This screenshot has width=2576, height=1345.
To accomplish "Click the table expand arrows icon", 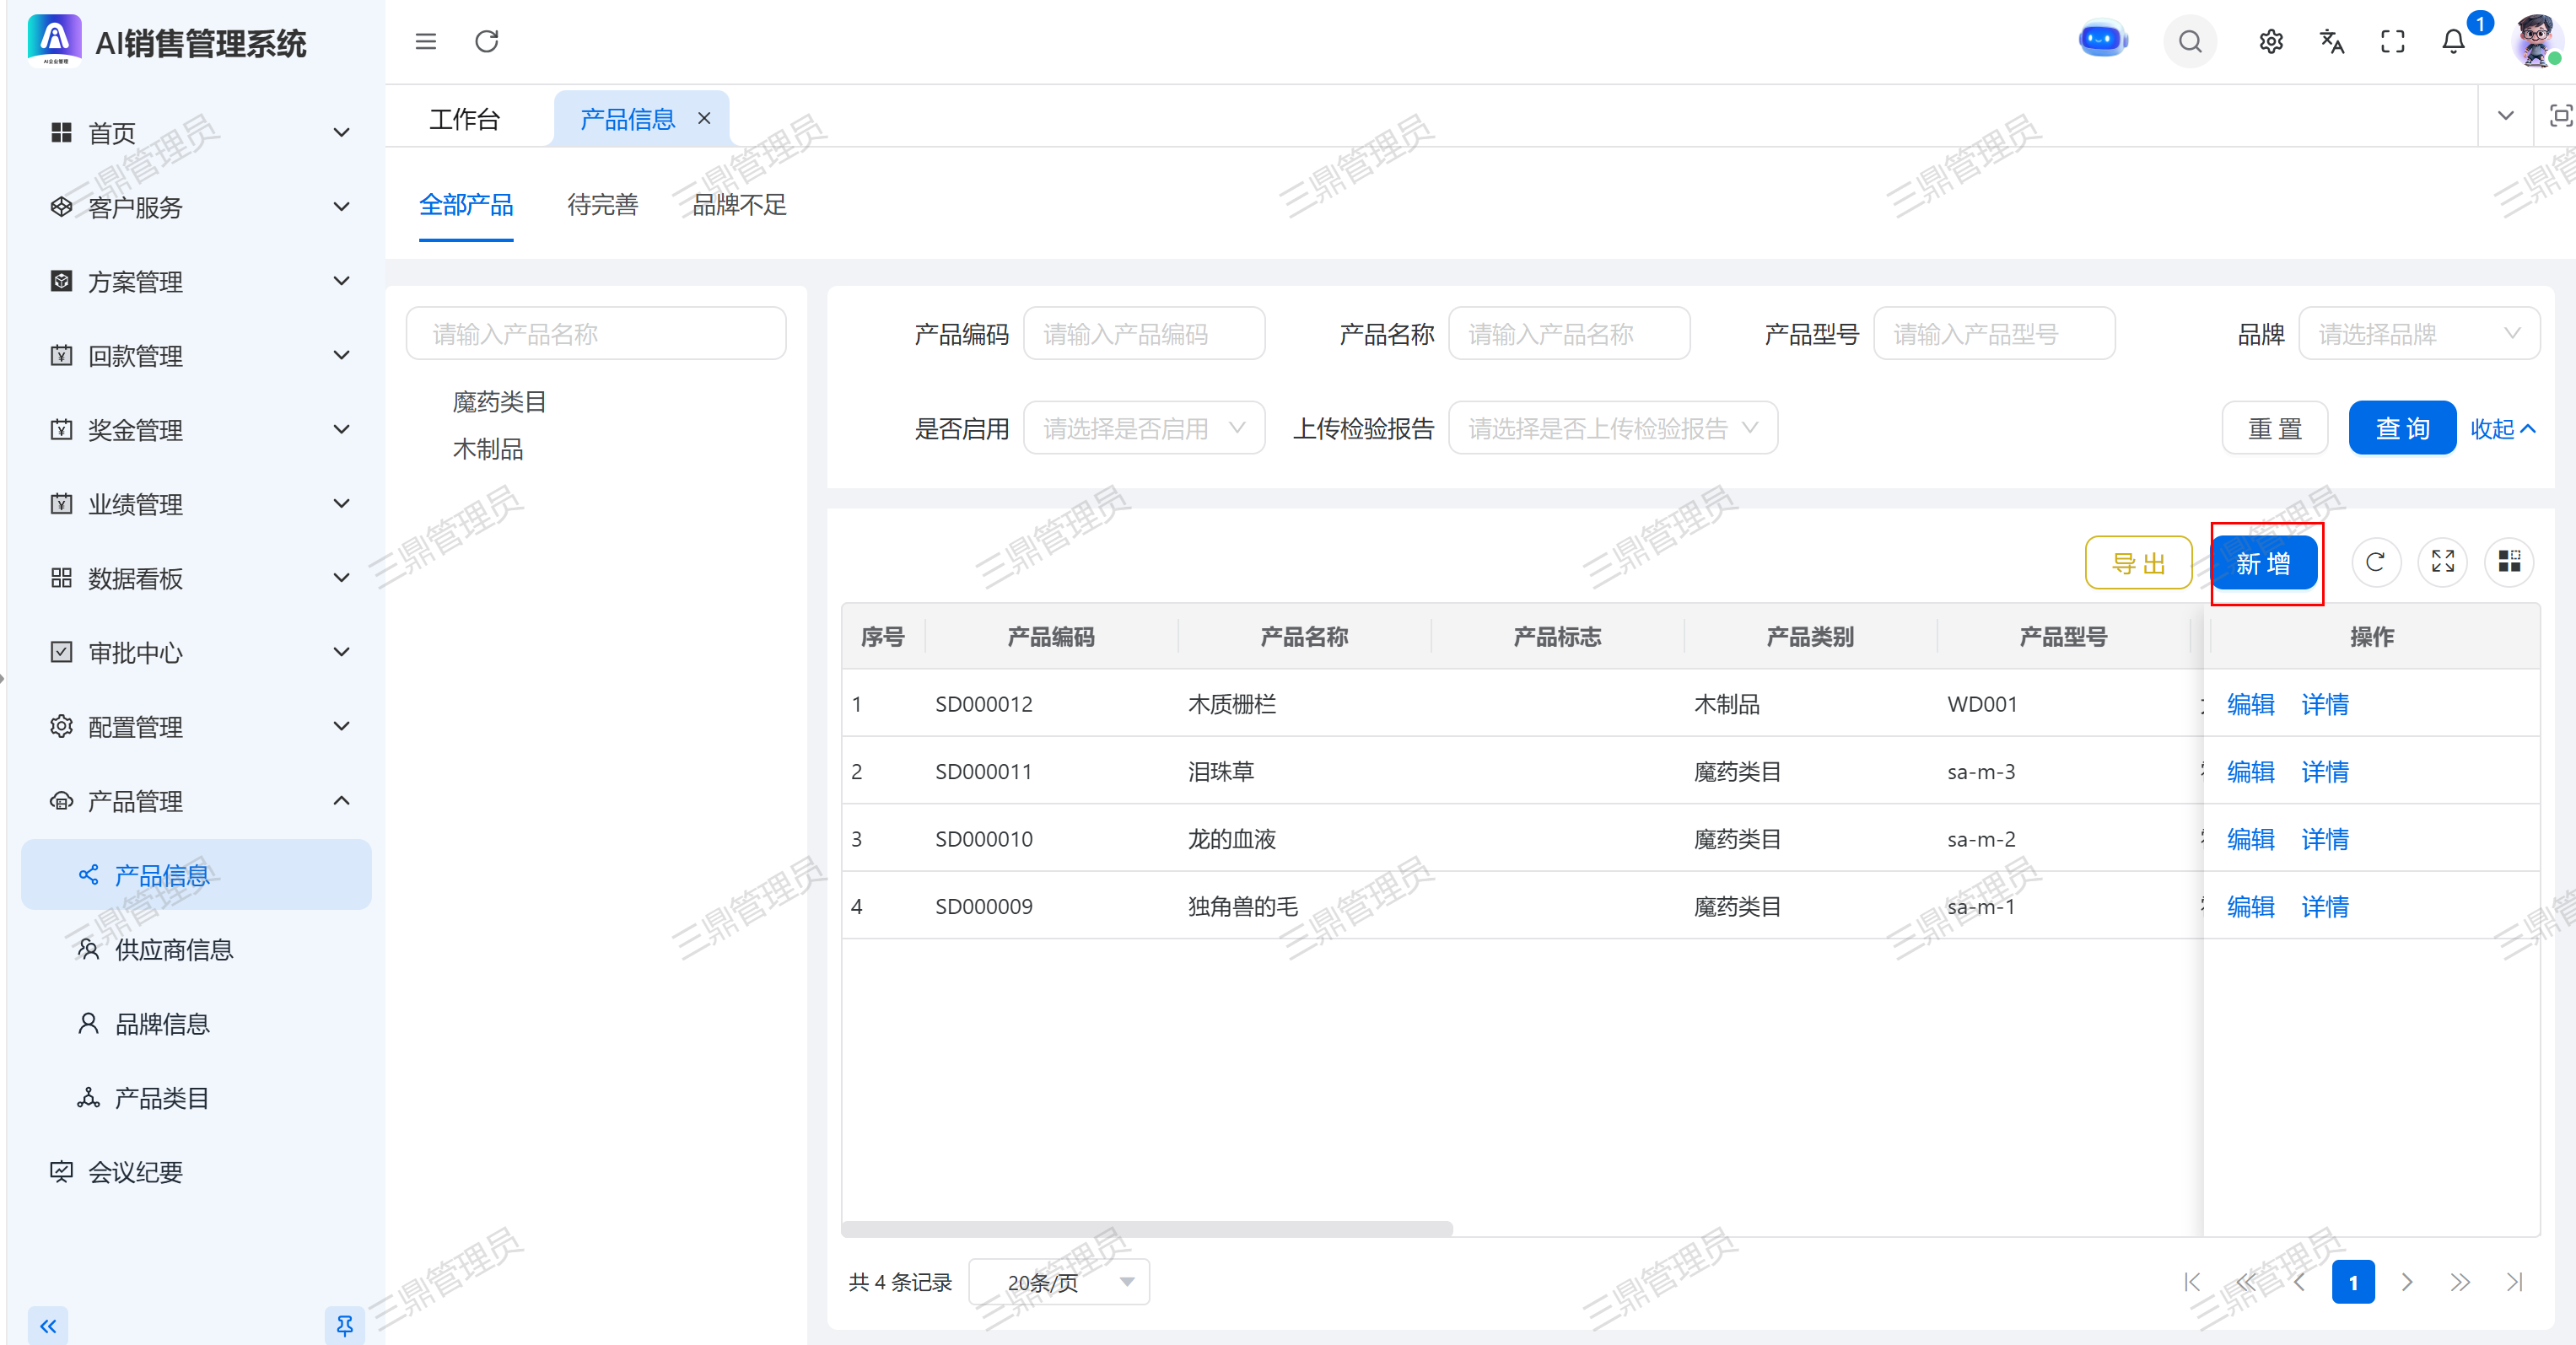I will pyautogui.click(x=2442, y=562).
